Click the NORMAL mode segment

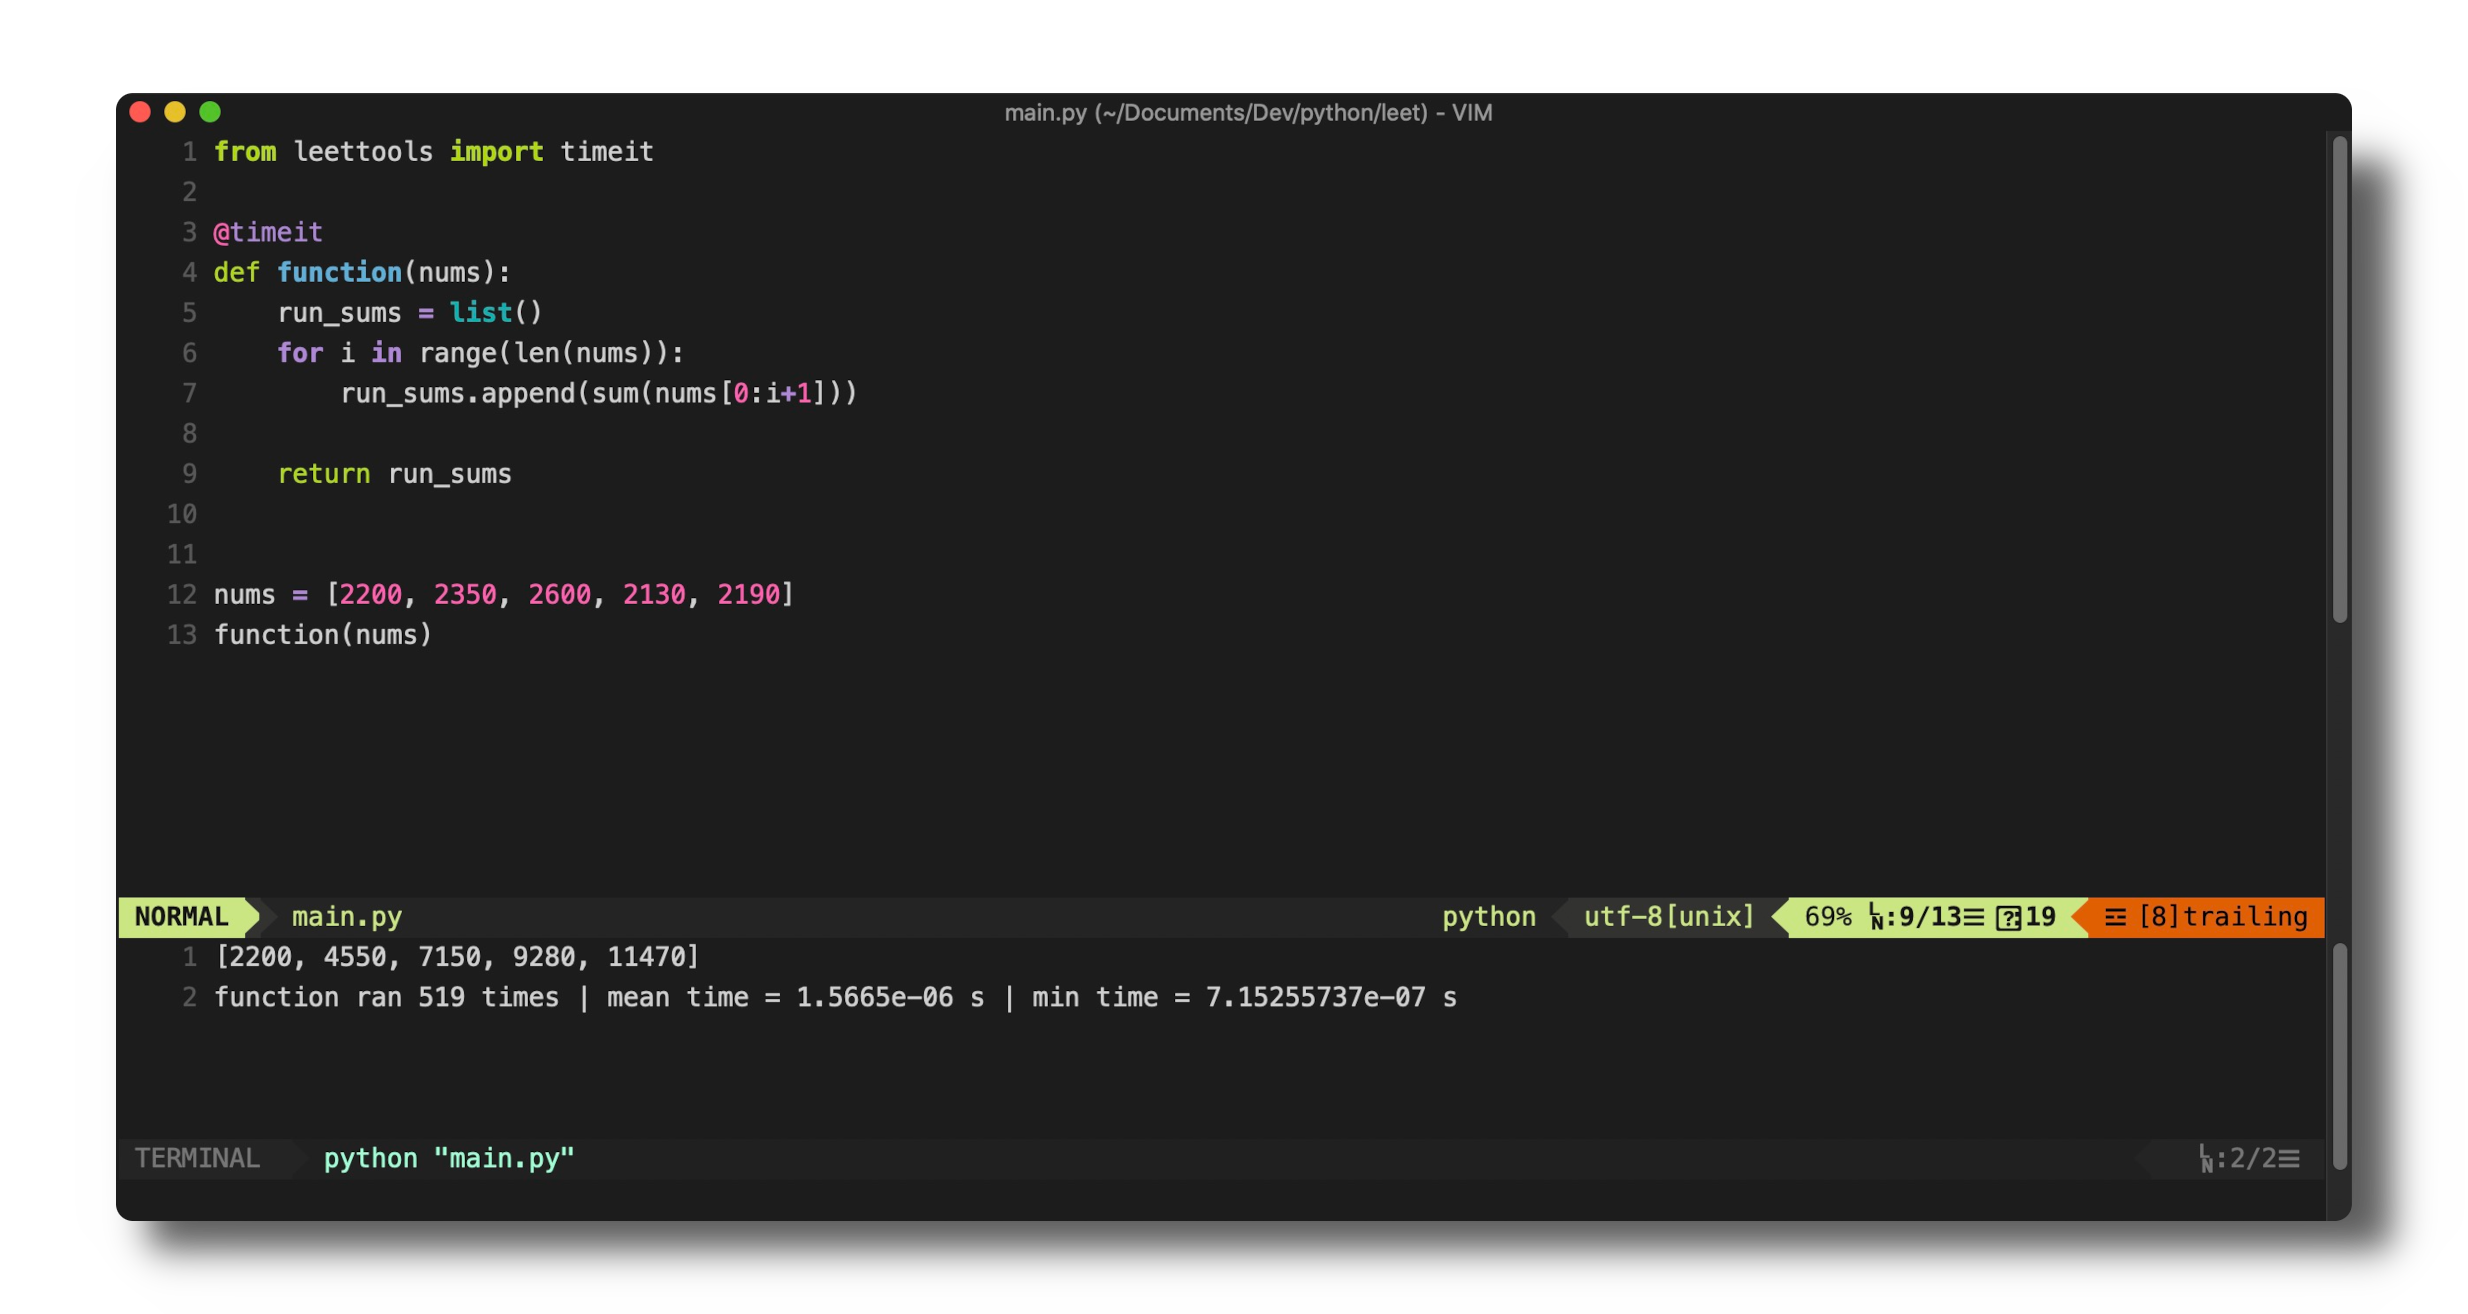[180, 916]
